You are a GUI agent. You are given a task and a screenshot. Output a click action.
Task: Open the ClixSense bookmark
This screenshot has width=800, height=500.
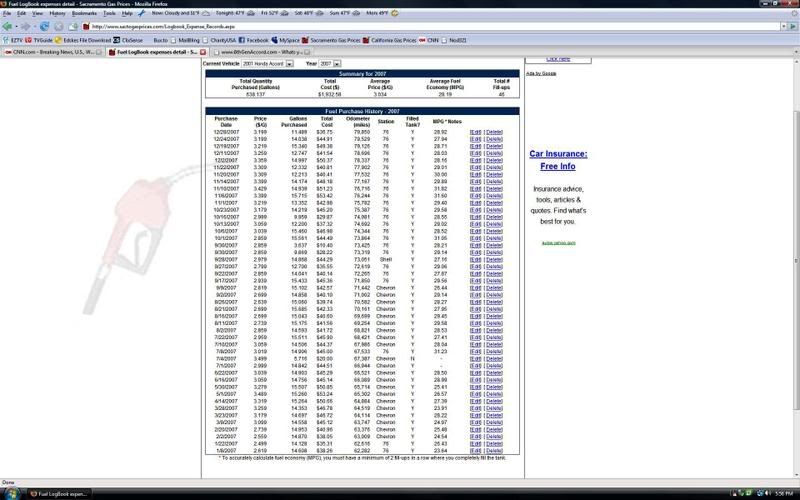(128, 40)
